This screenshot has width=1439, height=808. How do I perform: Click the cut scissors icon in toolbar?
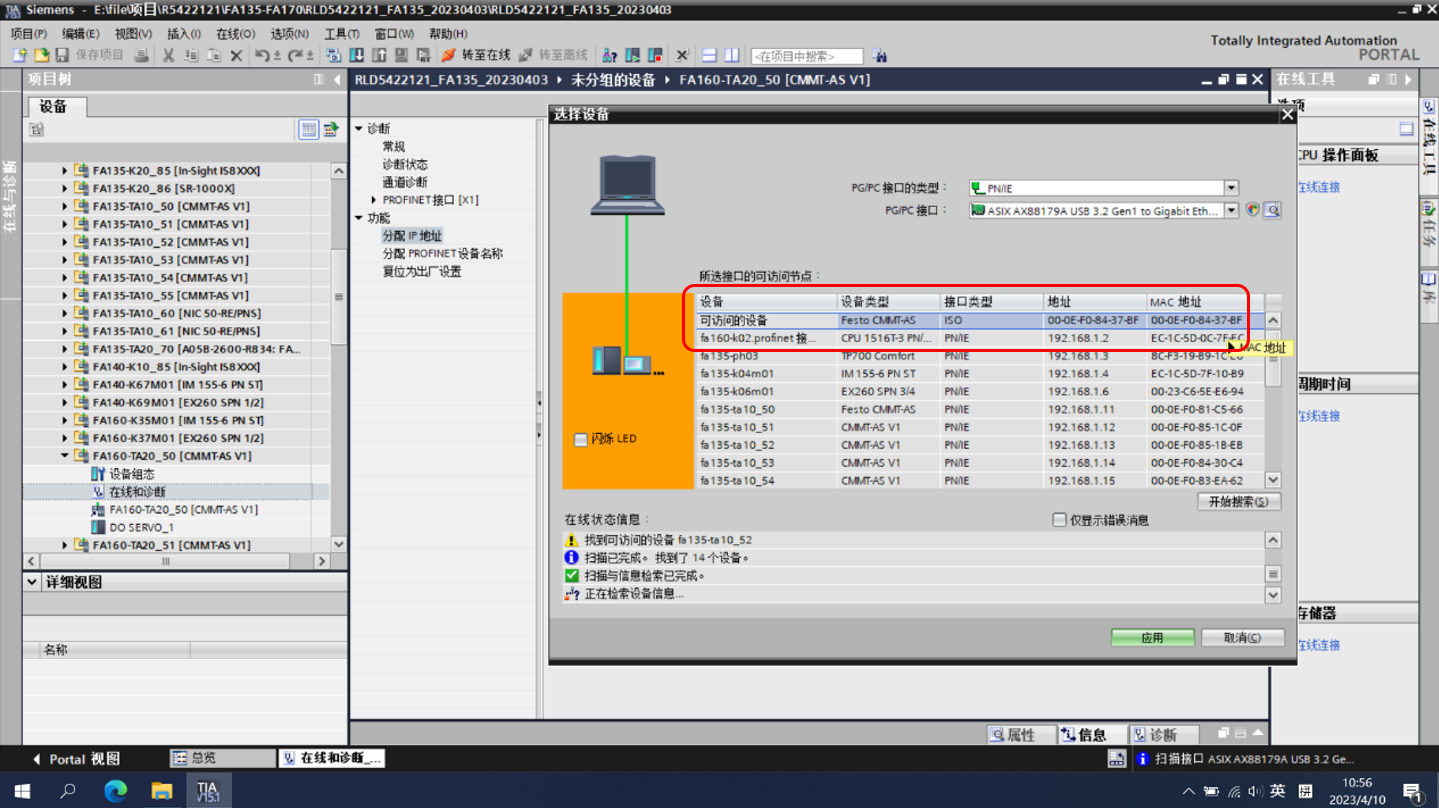point(168,56)
